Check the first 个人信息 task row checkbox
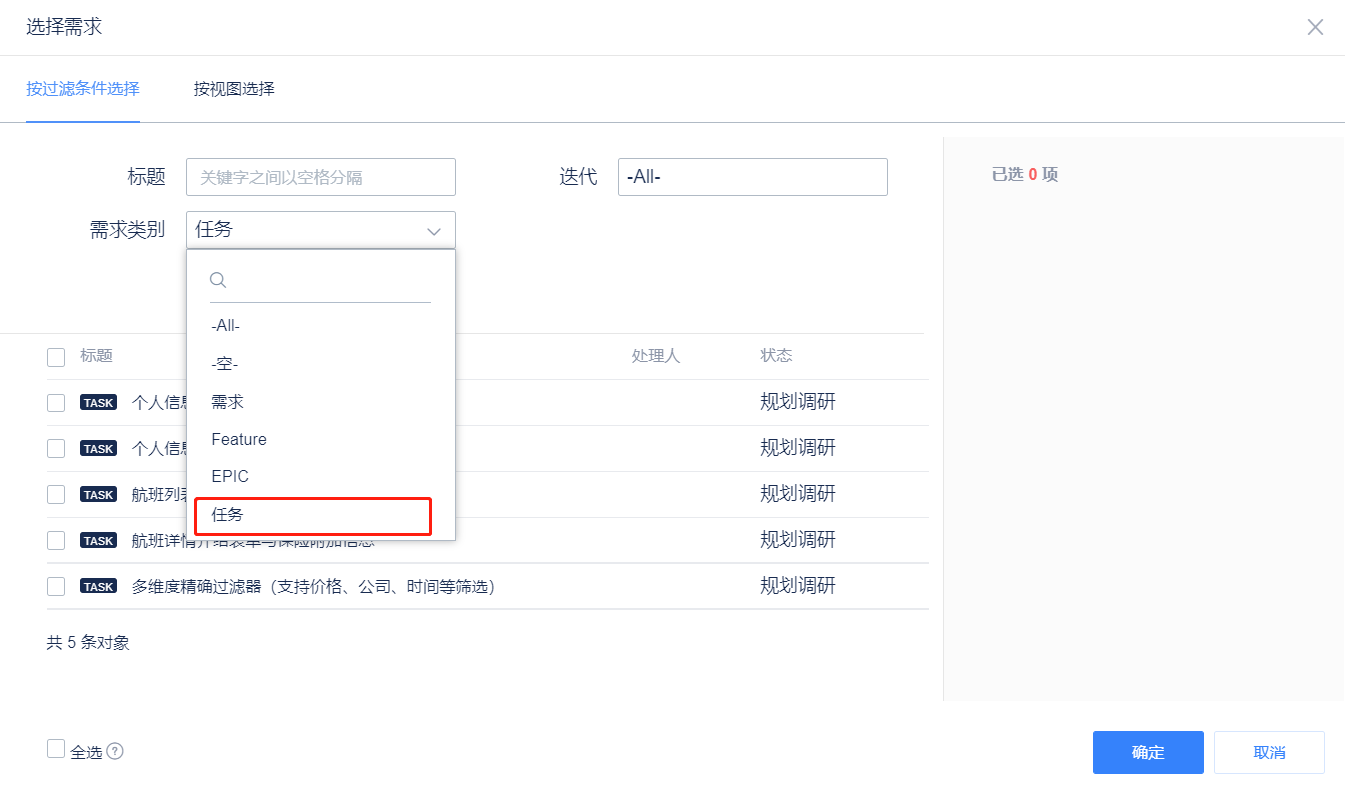 (56, 403)
